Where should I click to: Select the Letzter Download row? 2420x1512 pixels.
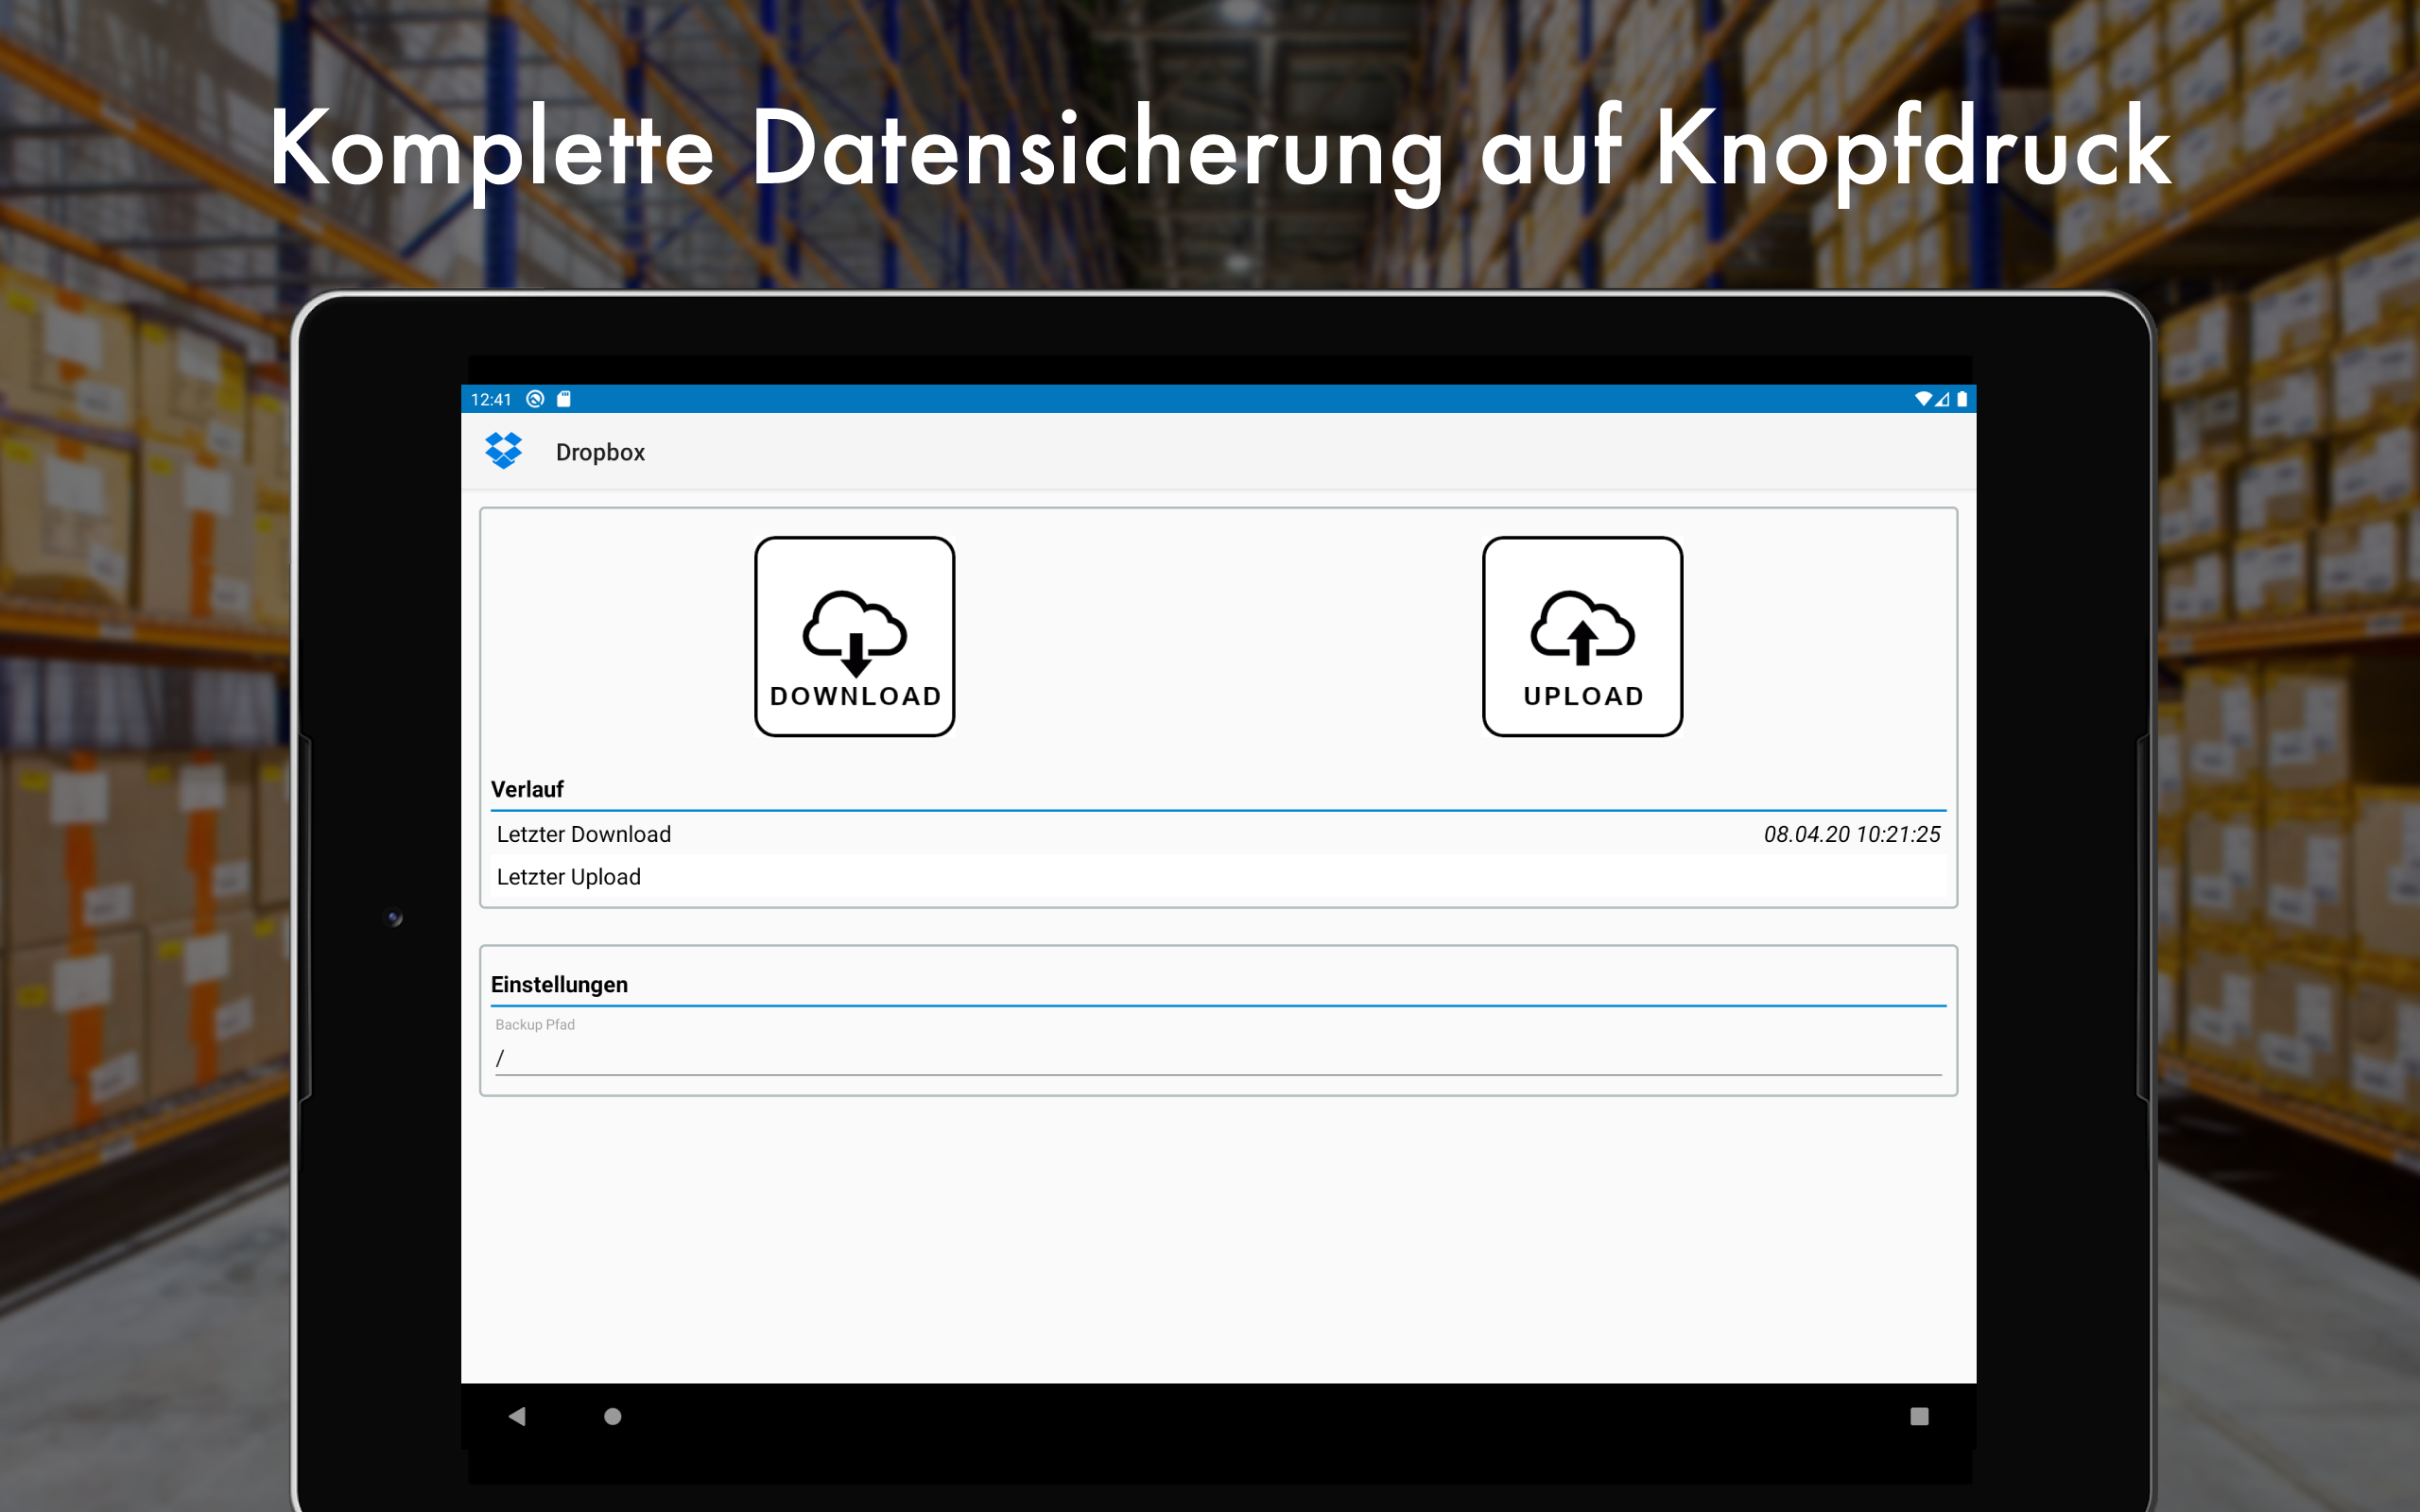[1218, 834]
